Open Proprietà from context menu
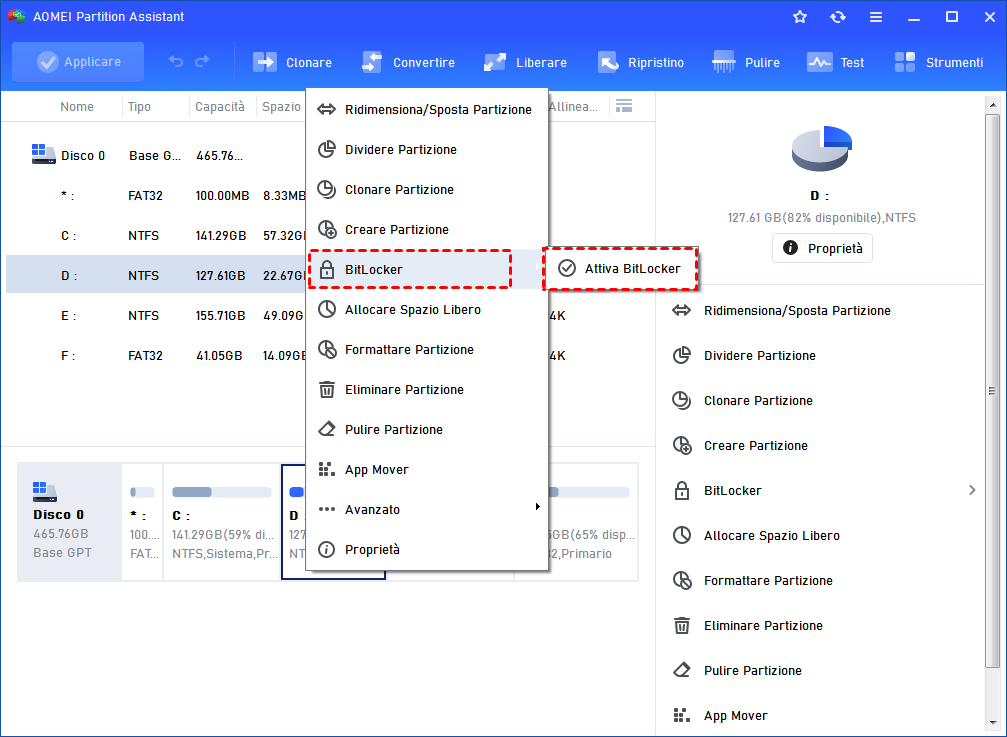This screenshot has width=1007, height=737. 427,550
